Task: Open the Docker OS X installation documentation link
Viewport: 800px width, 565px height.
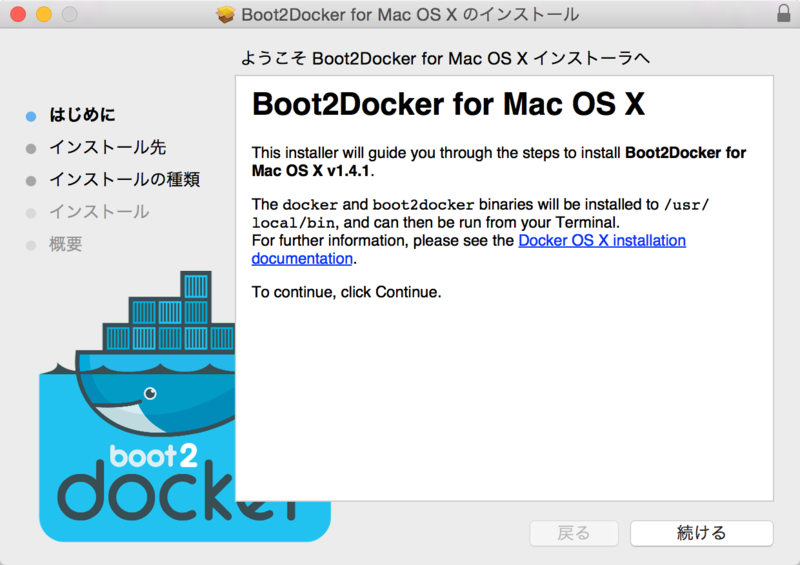Action: [602, 240]
